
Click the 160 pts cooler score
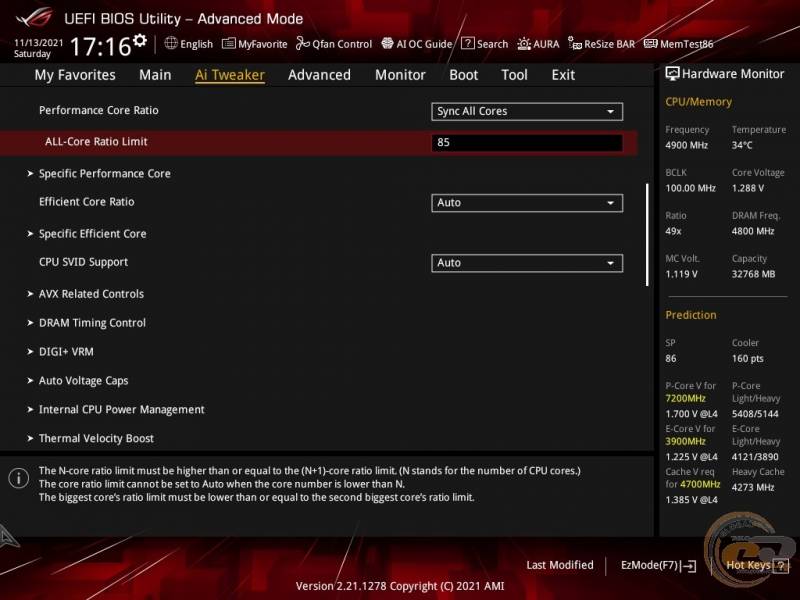pyautogui.click(x=748, y=359)
